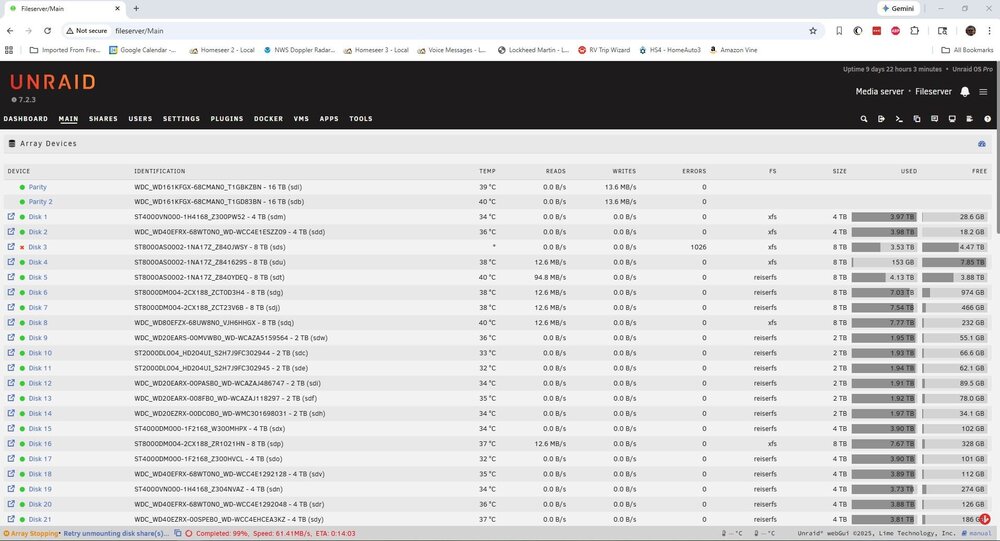Open the Chrome three-dot menu
This screenshot has width=1000, height=541.
(989, 31)
